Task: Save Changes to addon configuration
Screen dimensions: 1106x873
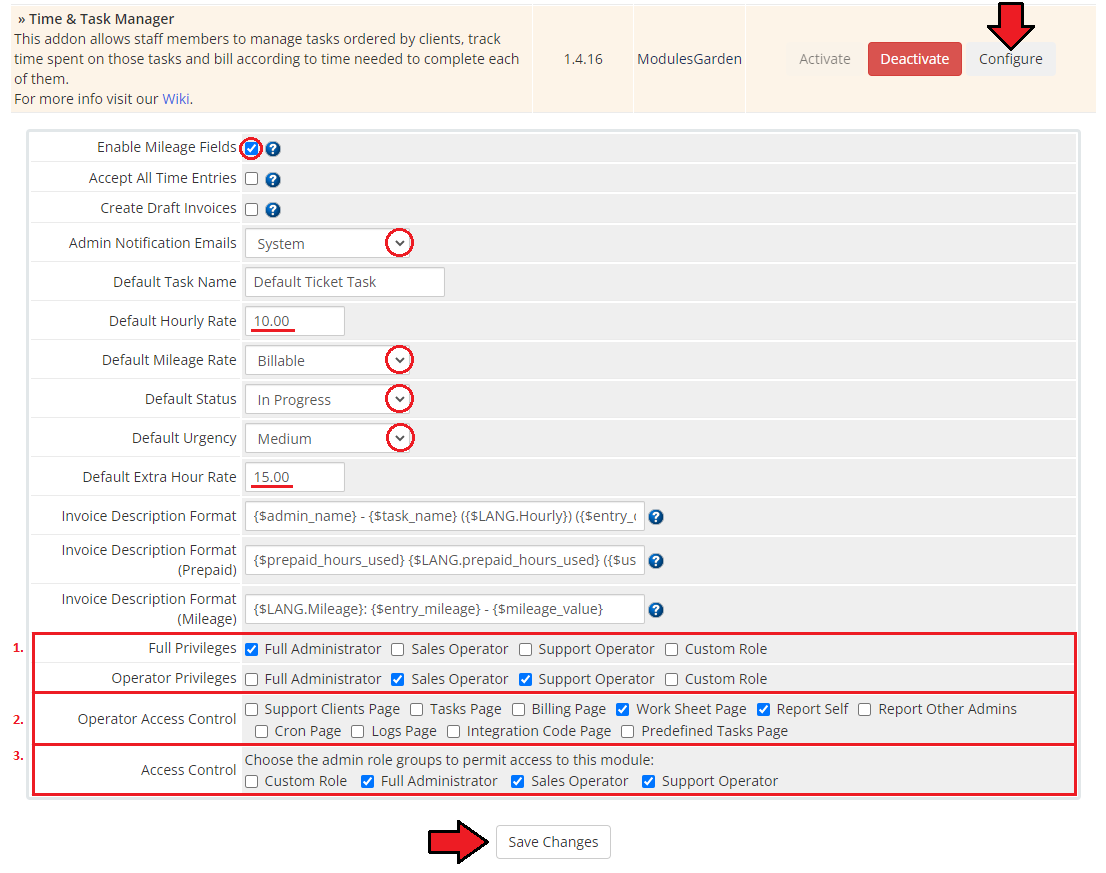Action: pos(553,842)
